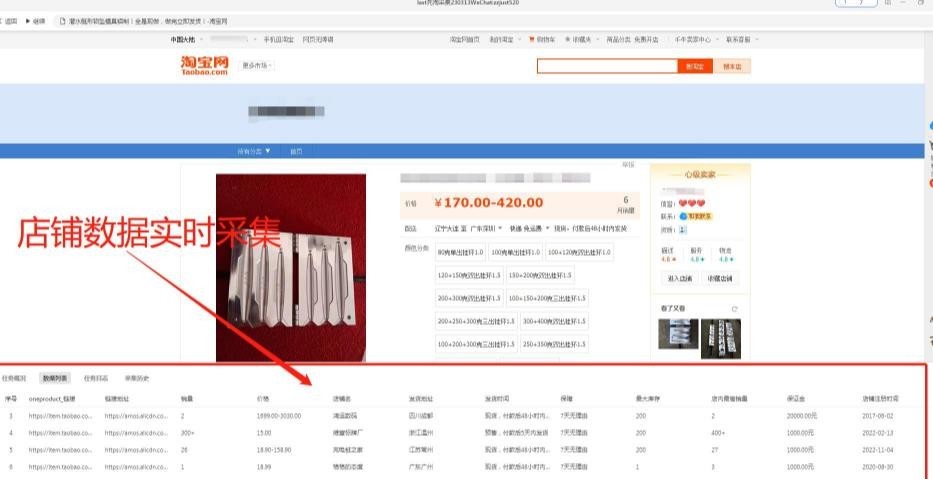The width and height of the screenshot is (933, 502).
Task: Switch to the 任务日志 tab
Action: click(x=96, y=378)
